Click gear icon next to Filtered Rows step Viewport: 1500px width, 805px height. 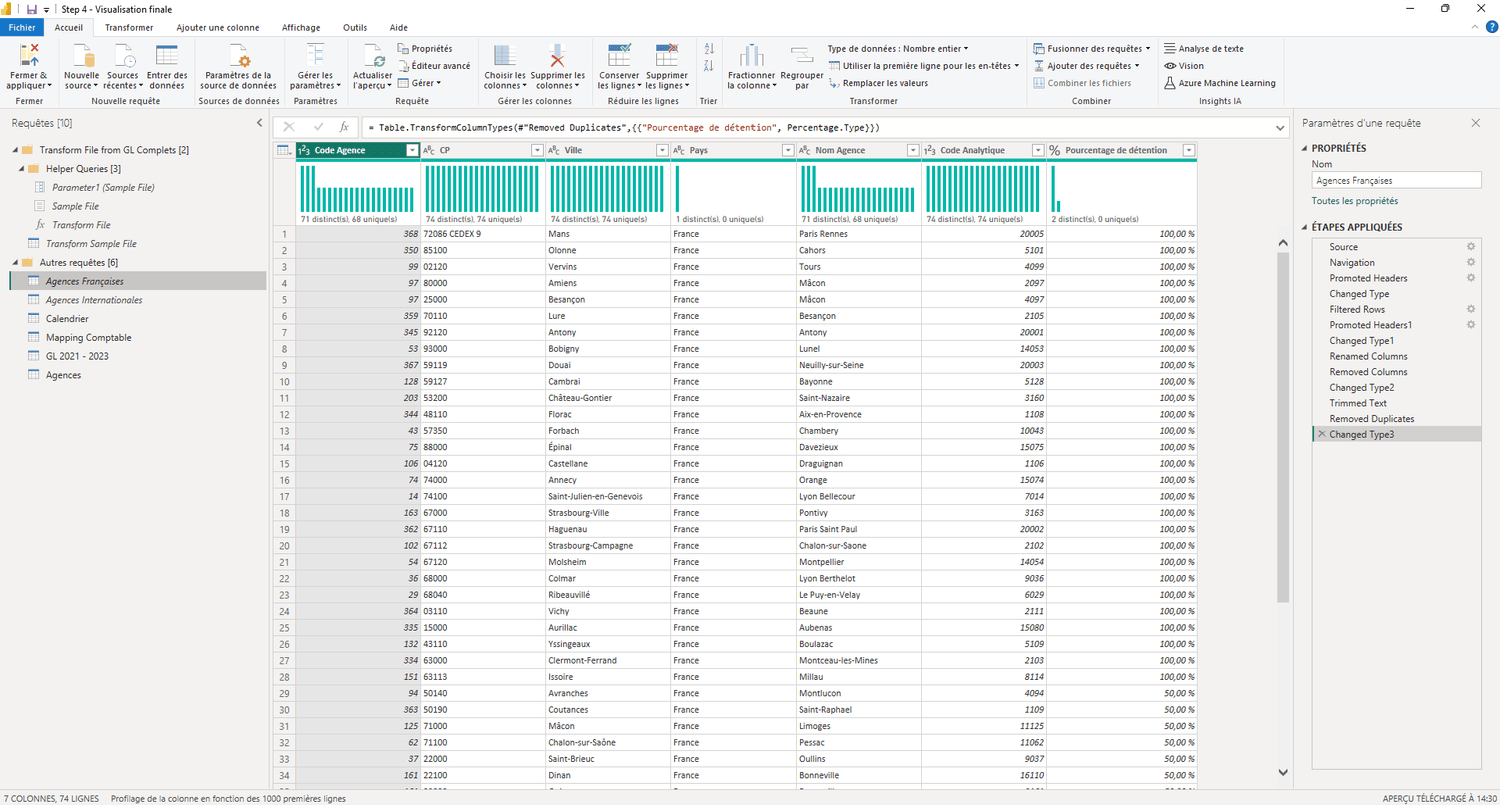coord(1470,310)
